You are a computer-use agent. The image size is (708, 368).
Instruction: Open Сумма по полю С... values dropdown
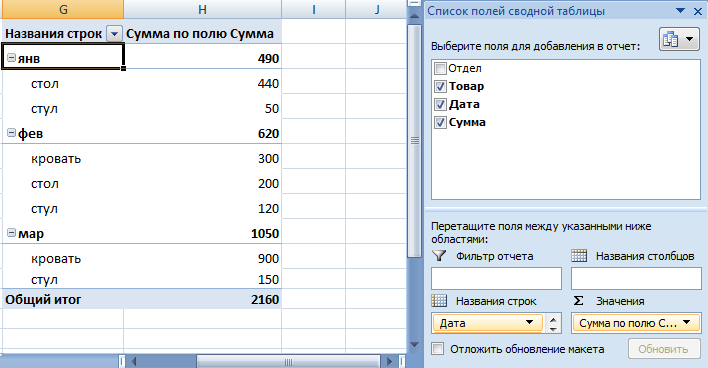[x=687, y=322]
